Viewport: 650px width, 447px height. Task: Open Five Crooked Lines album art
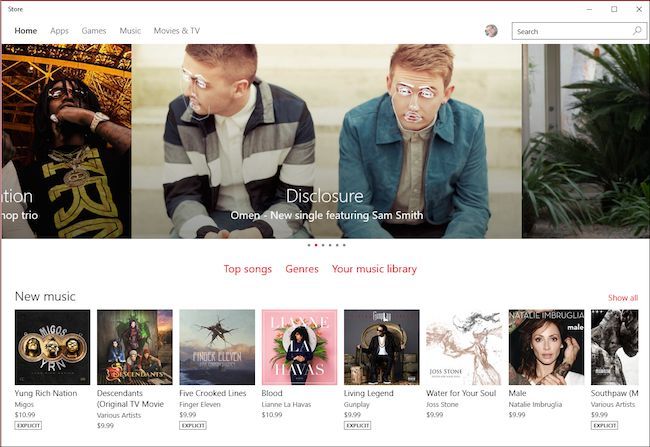[217, 347]
